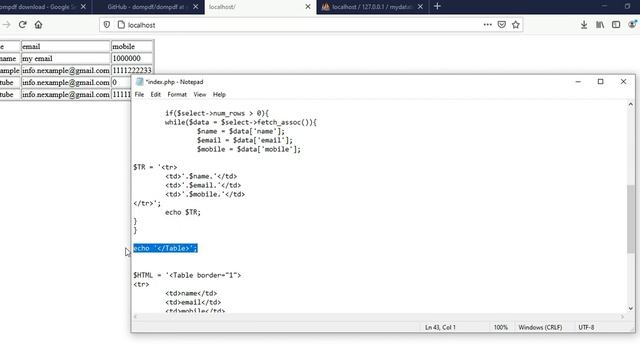Open the Firefox library icon
The image size is (640, 360).
[600, 25]
